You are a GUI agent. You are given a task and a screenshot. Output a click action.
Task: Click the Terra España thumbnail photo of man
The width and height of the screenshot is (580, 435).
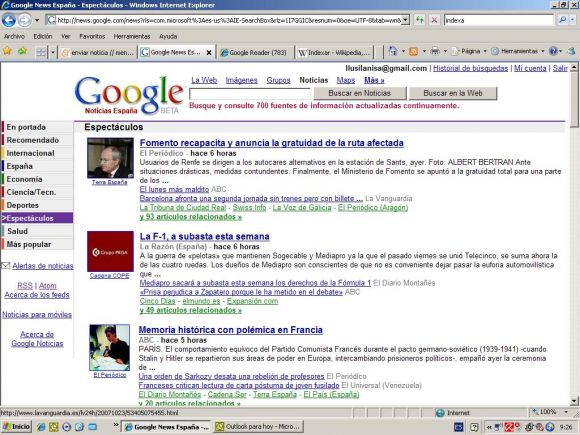pos(110,158)
